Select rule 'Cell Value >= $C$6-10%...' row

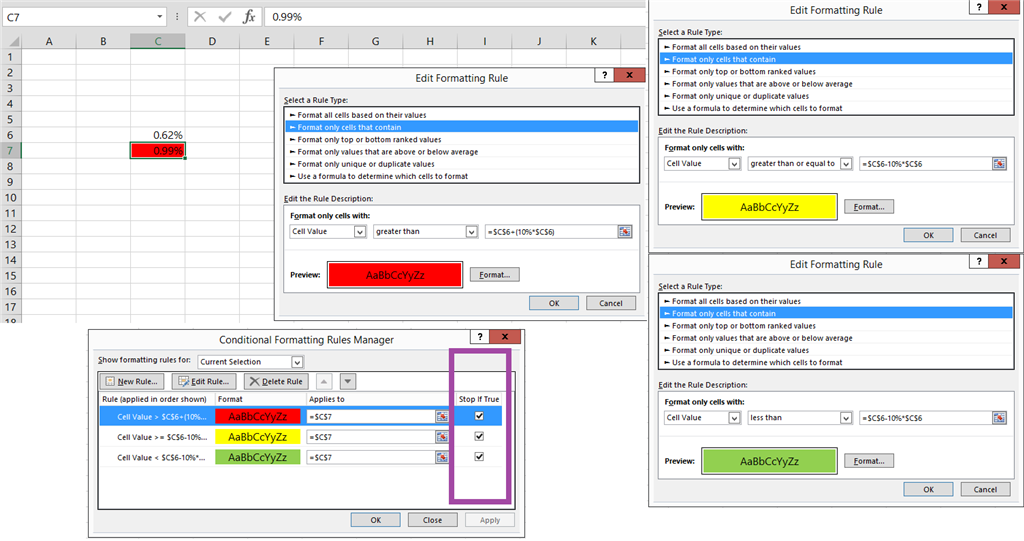[x=300, y=437]
